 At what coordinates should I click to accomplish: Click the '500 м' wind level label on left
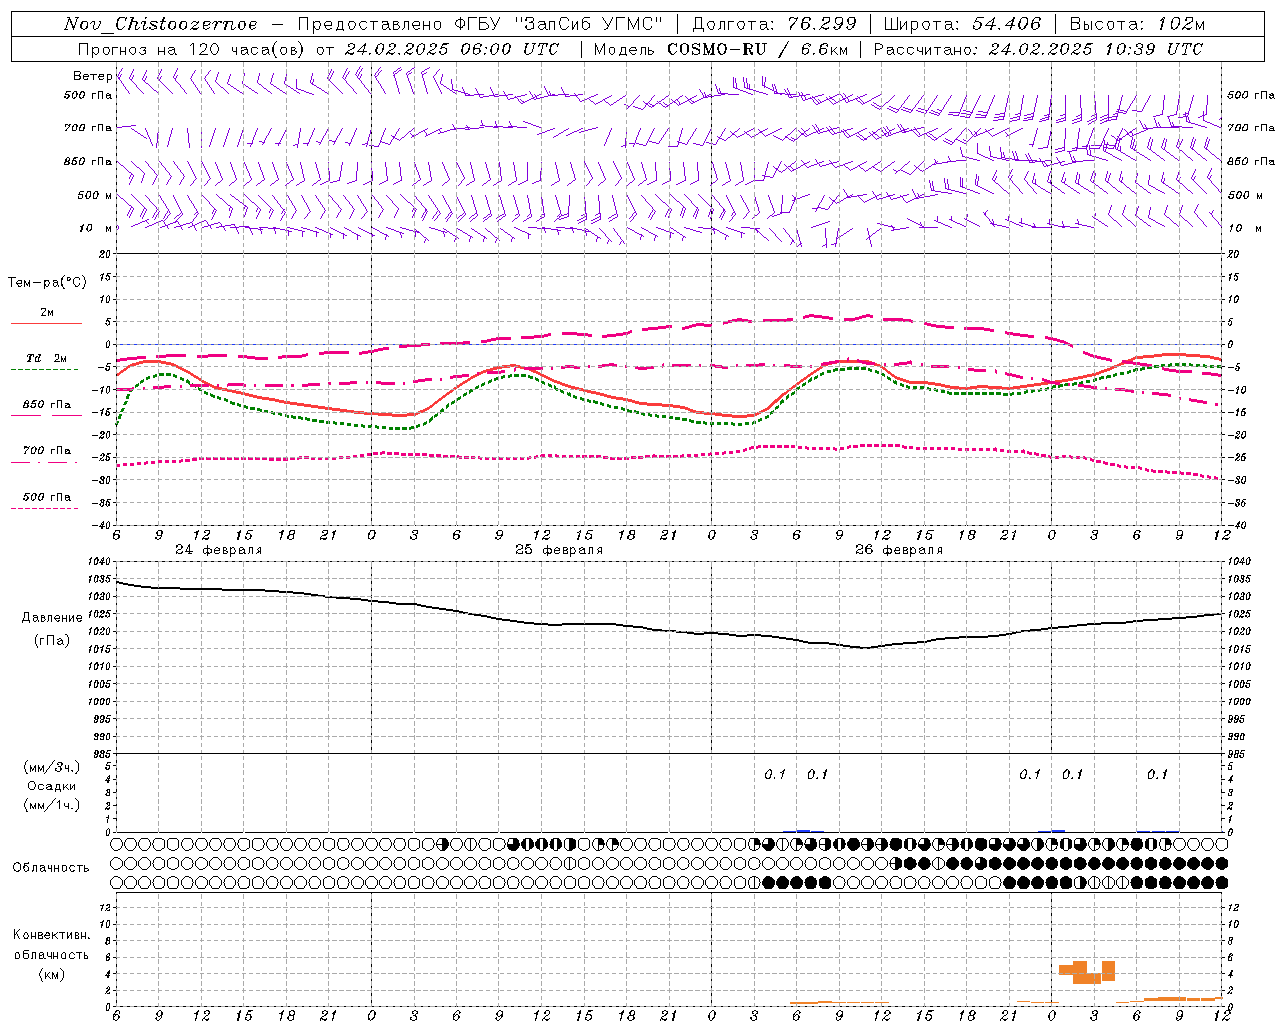[x=95, y=195]
